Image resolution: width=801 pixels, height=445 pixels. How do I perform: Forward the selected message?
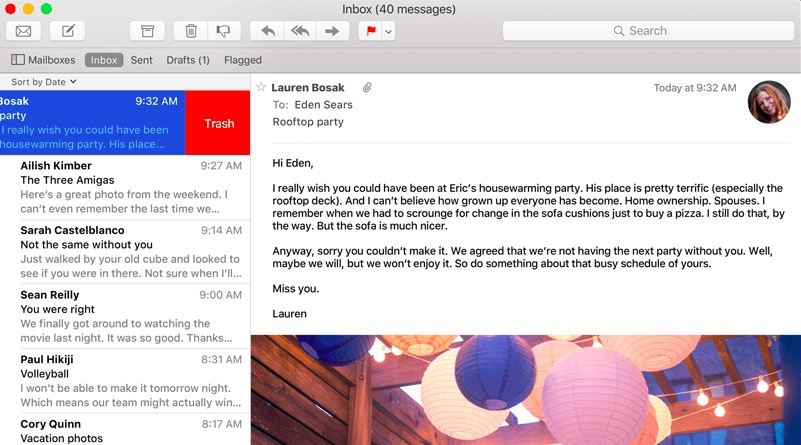[x=333, y=31]
